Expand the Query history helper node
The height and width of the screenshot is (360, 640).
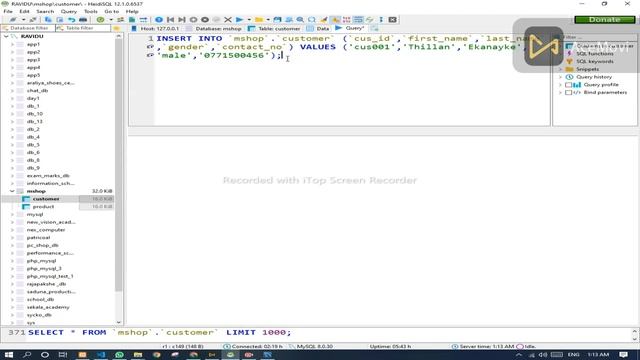pos(560,77)
